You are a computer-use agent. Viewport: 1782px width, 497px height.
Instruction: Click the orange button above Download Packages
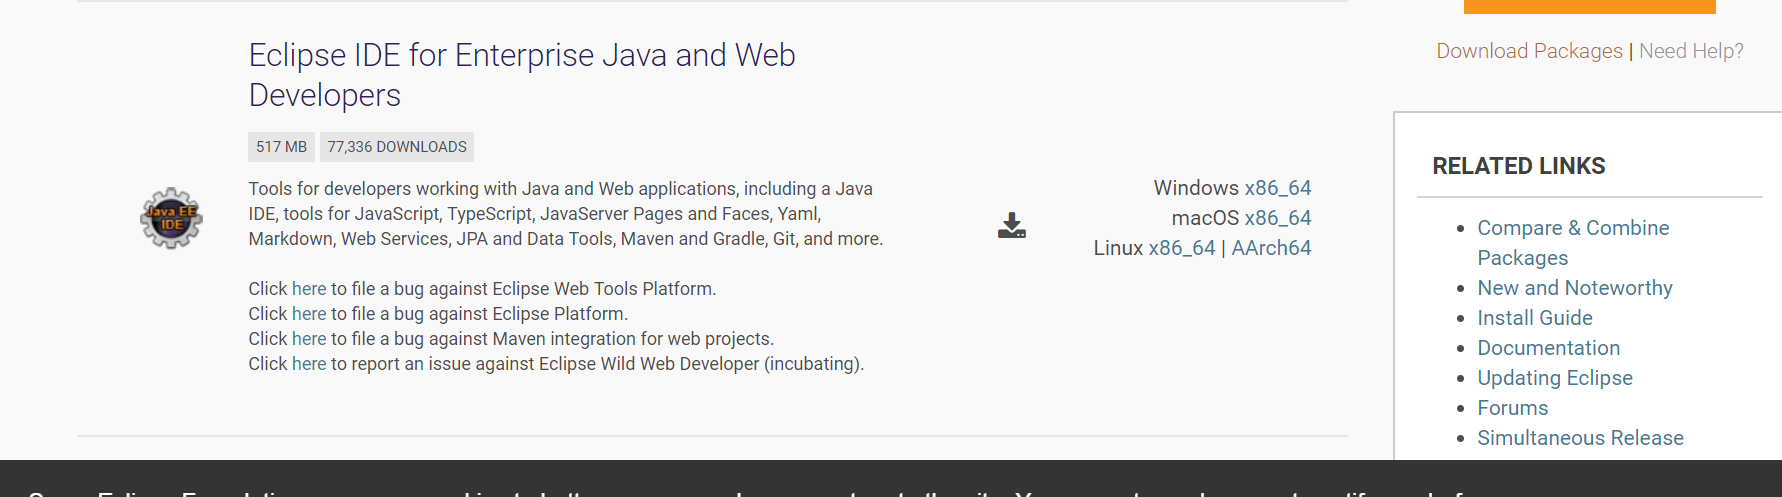tap(1590, 6)
